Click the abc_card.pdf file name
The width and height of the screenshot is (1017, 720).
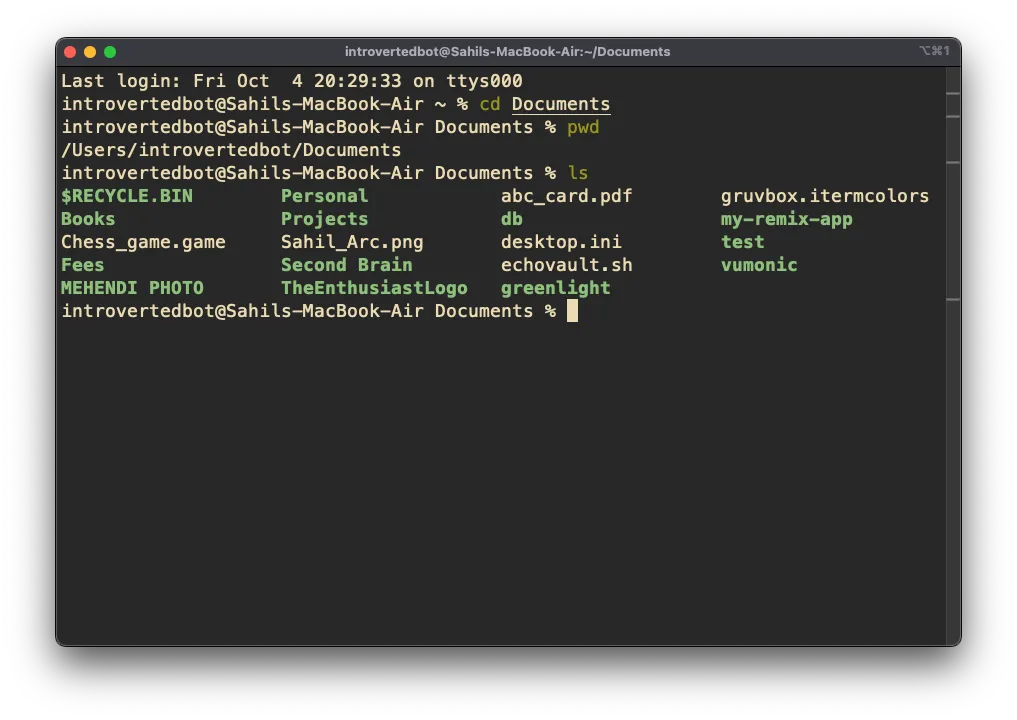click(566, 196)
